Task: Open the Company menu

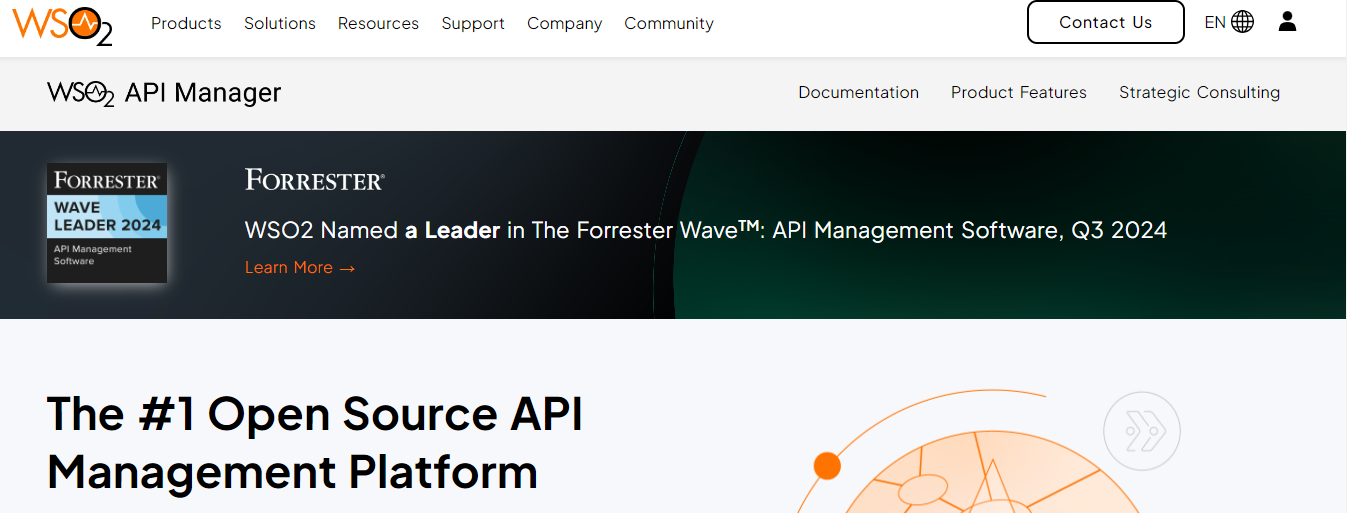Action: click(564, 23)
